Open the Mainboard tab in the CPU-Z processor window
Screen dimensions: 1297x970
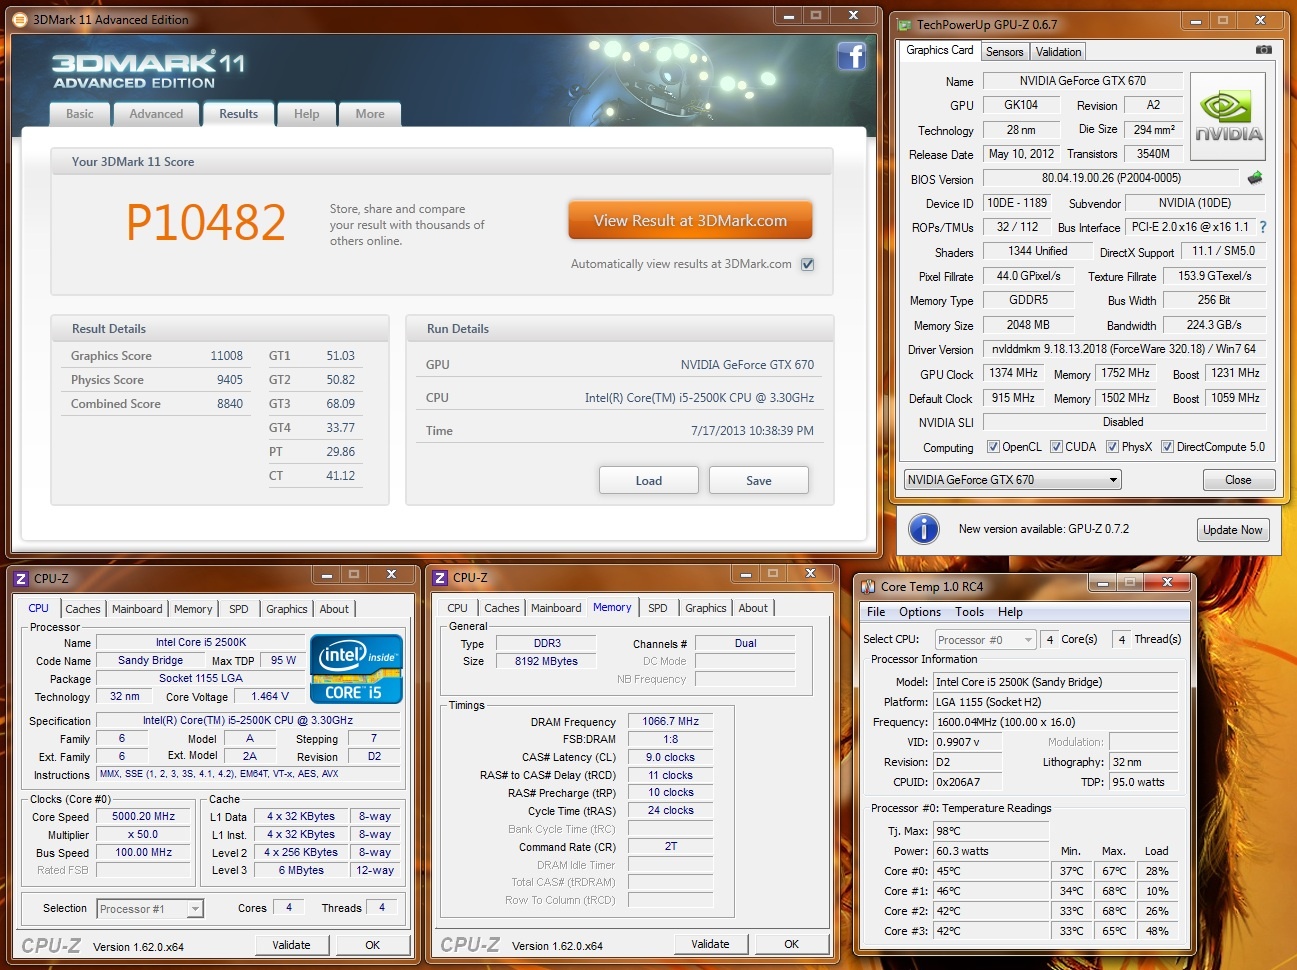coord(137,609)
